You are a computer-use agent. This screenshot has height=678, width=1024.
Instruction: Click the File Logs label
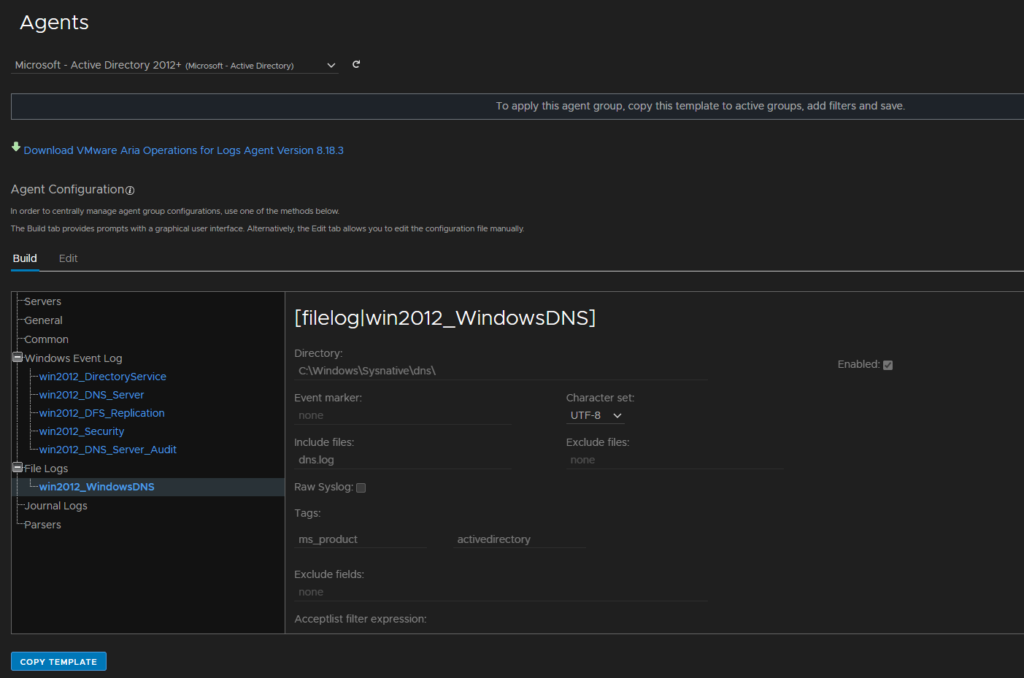point(46,469)
